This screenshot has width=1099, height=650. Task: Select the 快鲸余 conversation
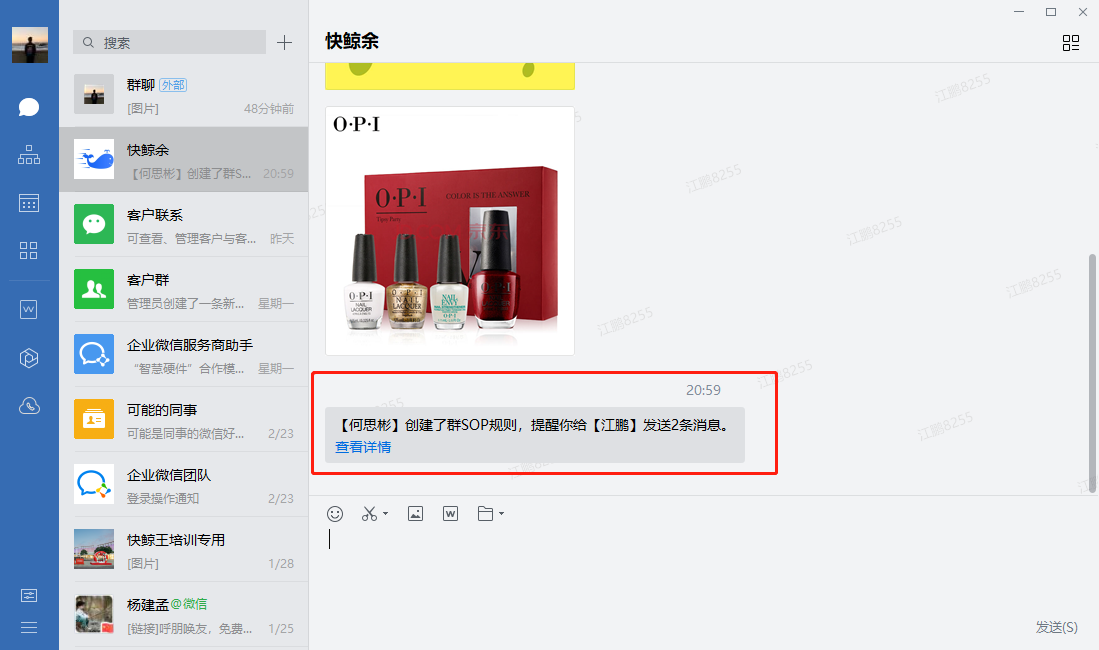184,159
